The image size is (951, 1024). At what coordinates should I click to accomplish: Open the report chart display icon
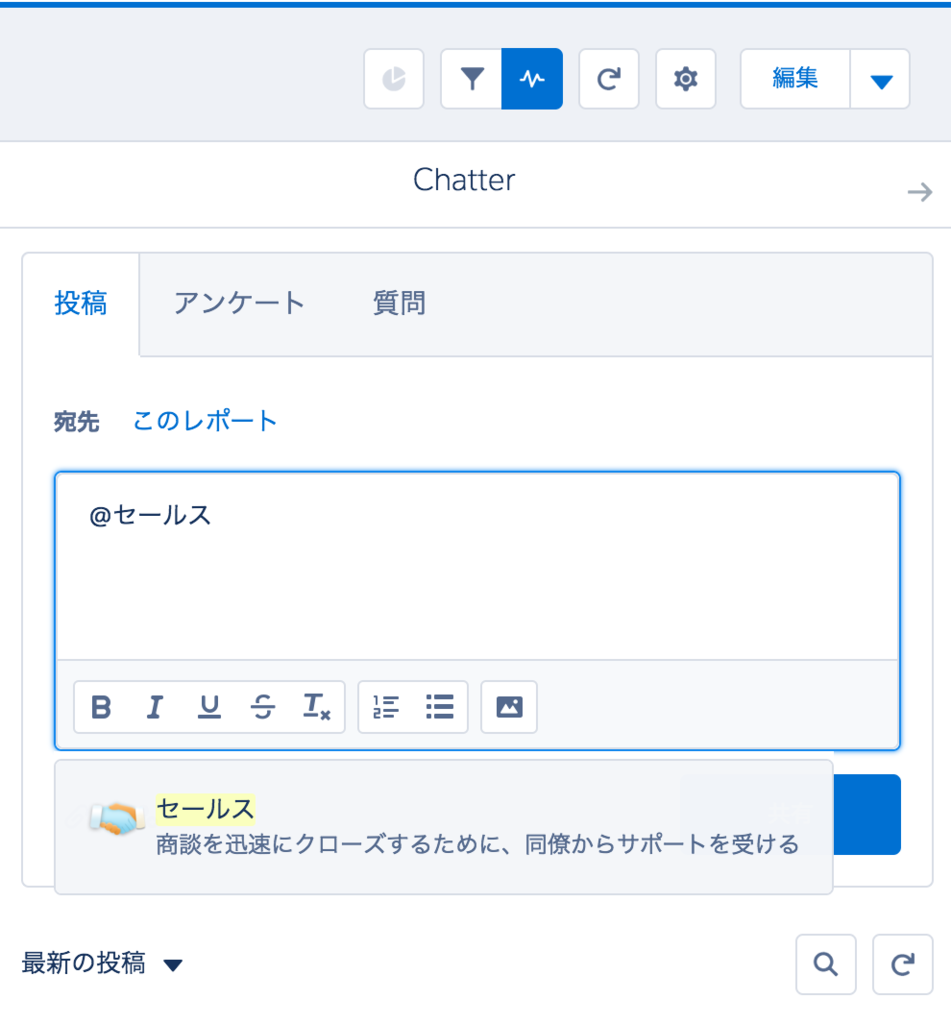(393, 78)
